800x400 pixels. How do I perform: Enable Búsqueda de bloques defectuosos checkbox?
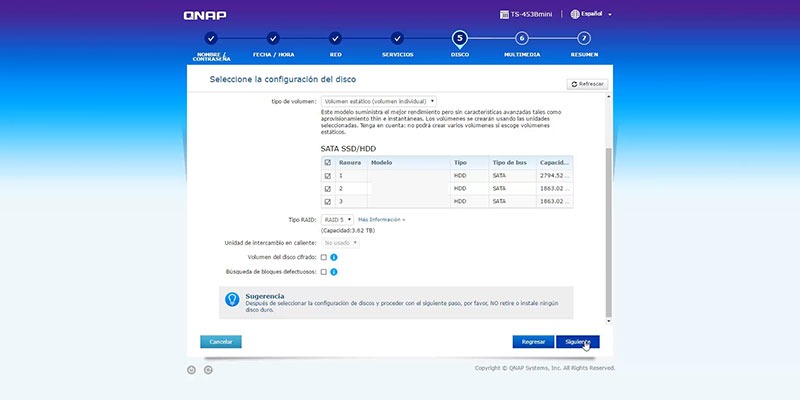click(323, 272)
